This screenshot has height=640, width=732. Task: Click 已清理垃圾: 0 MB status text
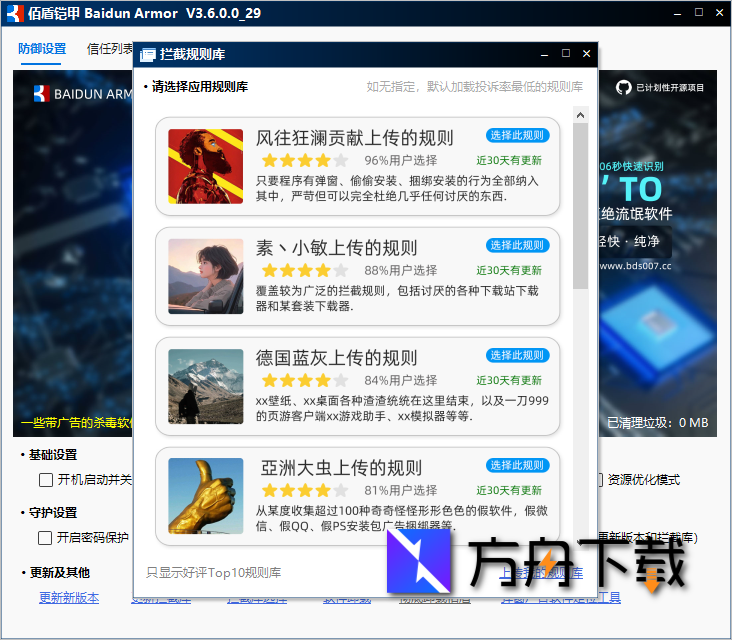coord(658,423)
